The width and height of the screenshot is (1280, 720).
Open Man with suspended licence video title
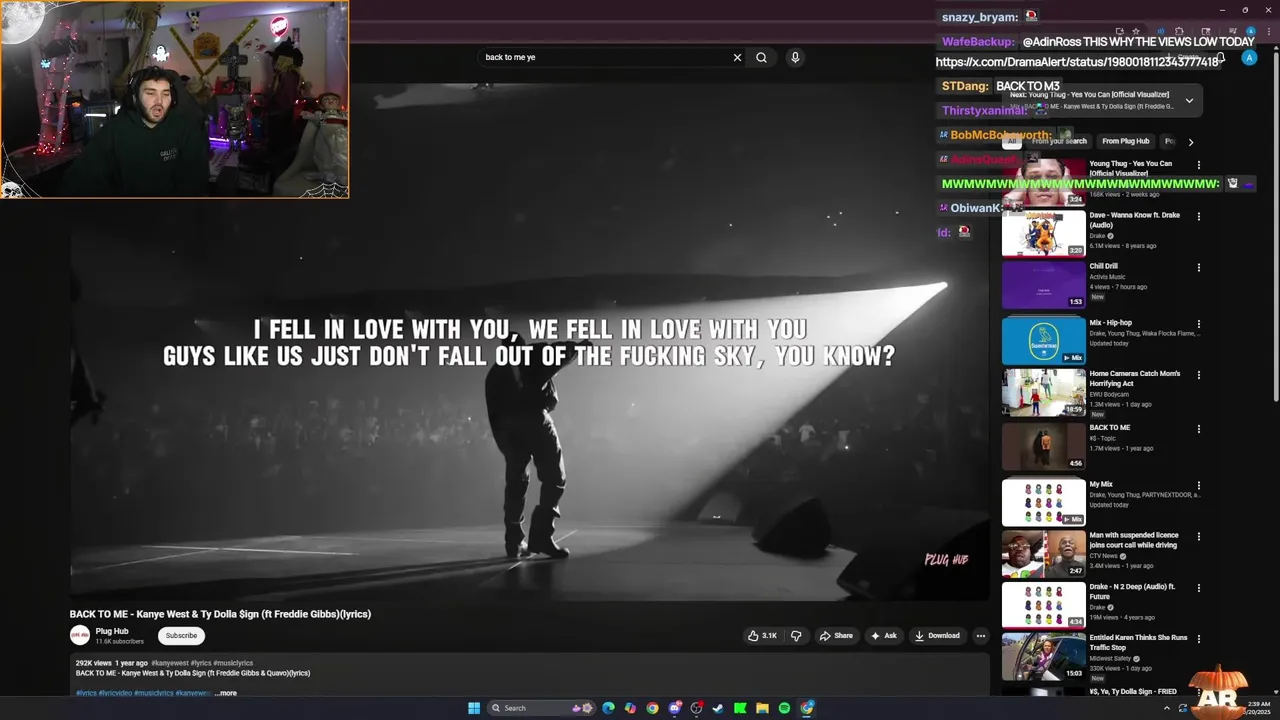pyautogui.click(x=1134, y=540)
